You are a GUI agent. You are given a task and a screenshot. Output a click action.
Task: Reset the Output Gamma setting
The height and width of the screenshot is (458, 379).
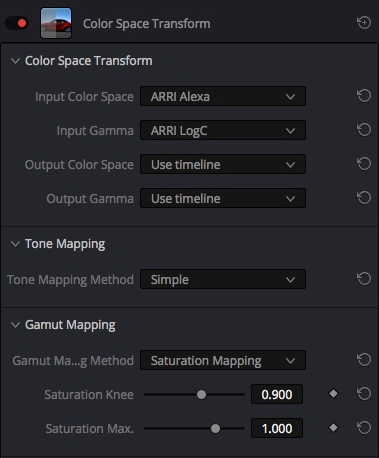click(x=364, y=198)
